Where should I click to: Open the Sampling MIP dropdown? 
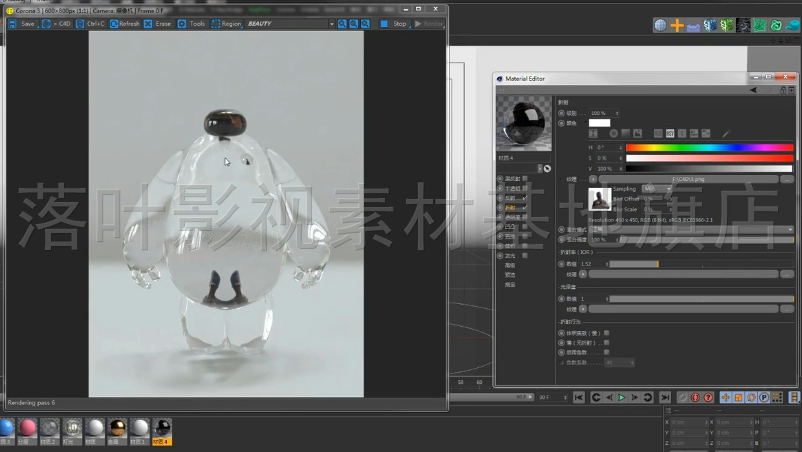[656, 189]
